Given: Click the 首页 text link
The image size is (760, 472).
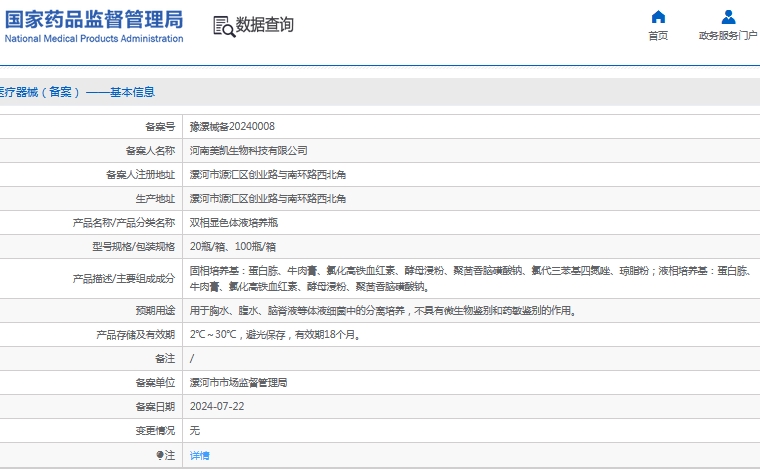Looking at the screenshot, I should (658, 35).
